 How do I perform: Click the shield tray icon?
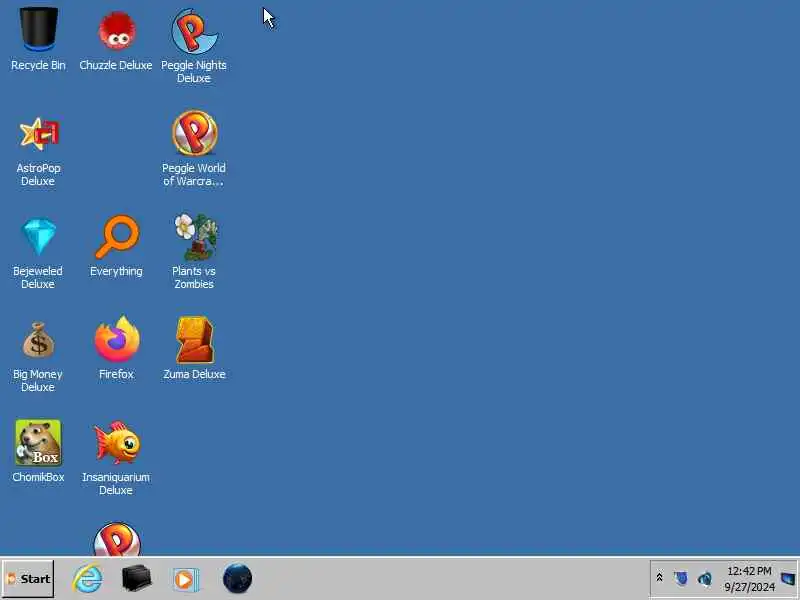pyautogui.click(x=680, y=579)
